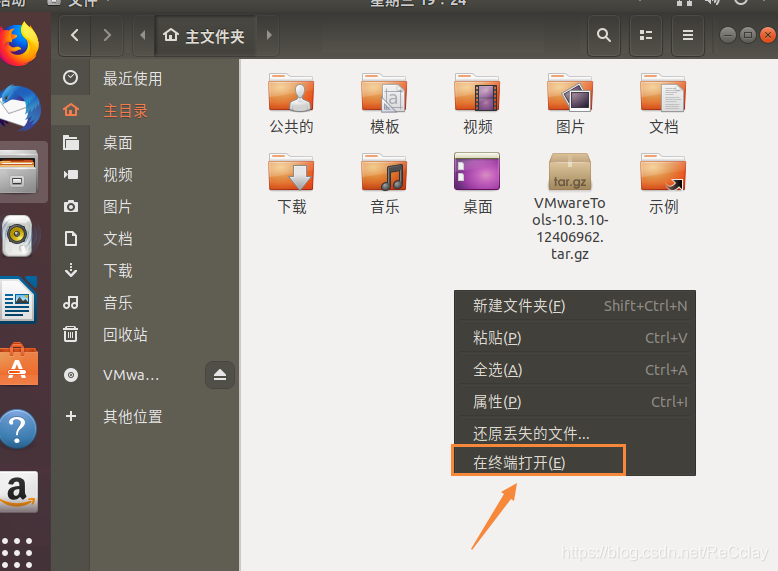Choose 全选 from context menu
Screen dimensions: 778x571
[x=575, y=370]
